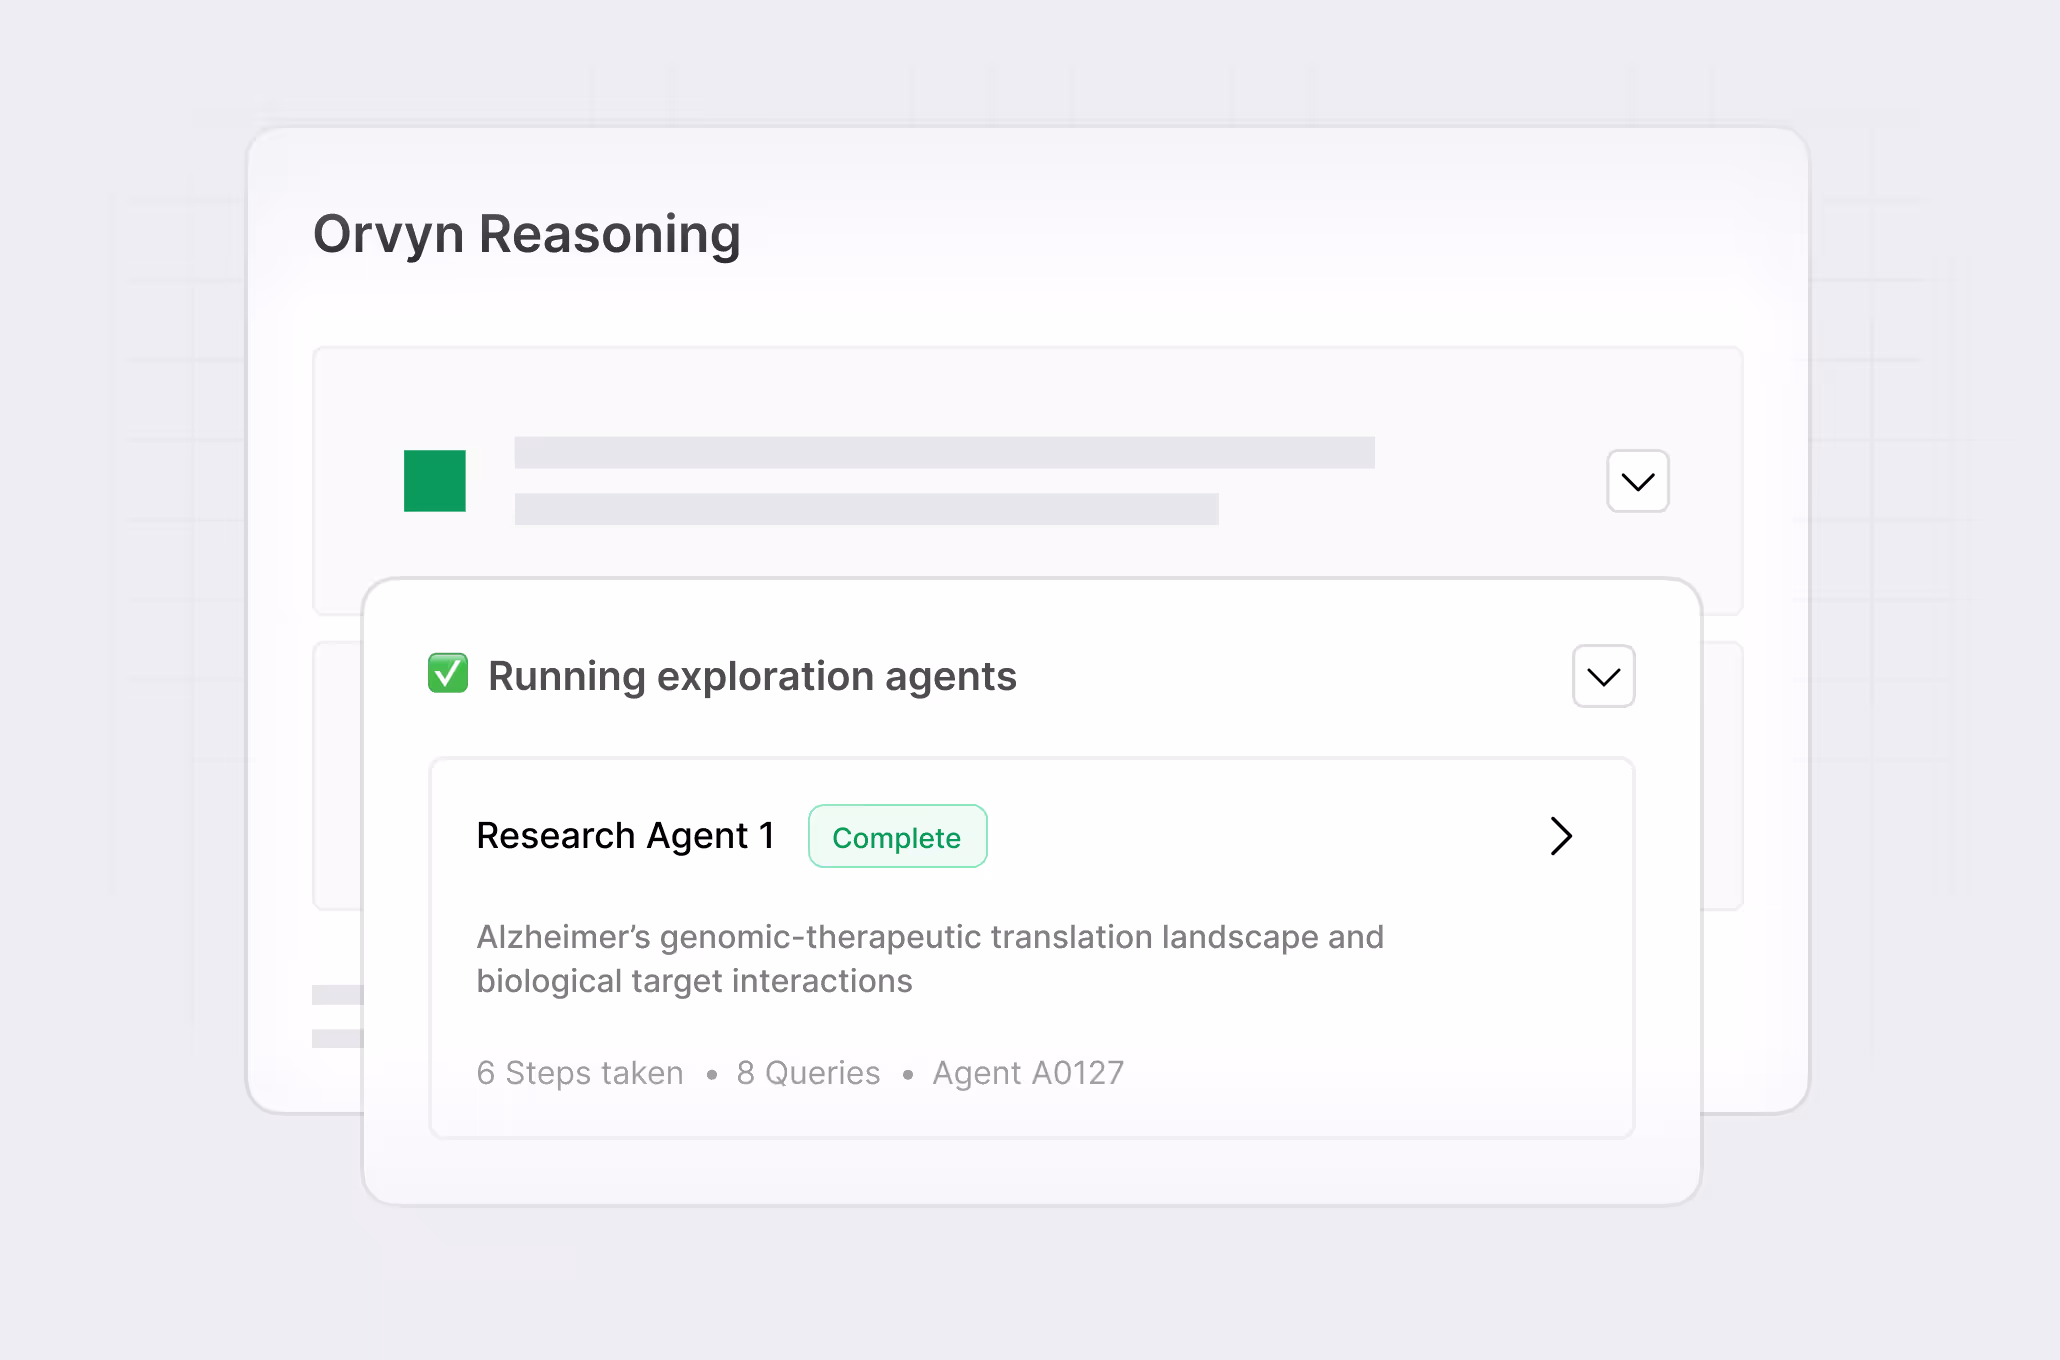Click the bullet separator before Agent A0127
This screenshot has width=2060, height=1360.
coord(907,1075)
